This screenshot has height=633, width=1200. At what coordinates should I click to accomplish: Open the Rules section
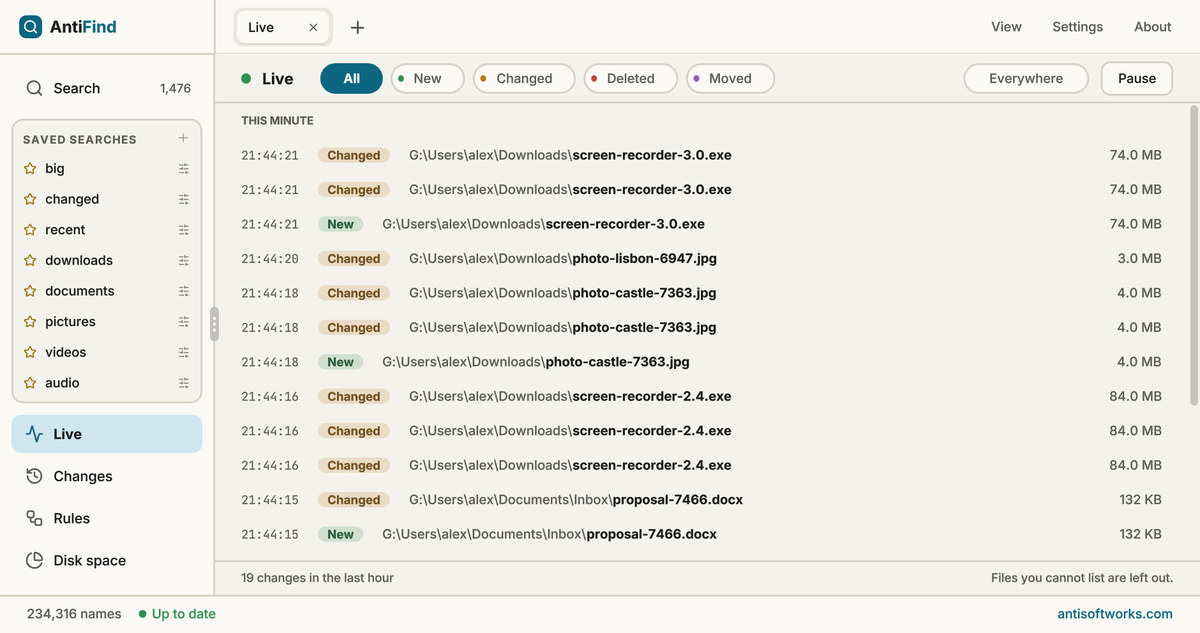(107, 518)
